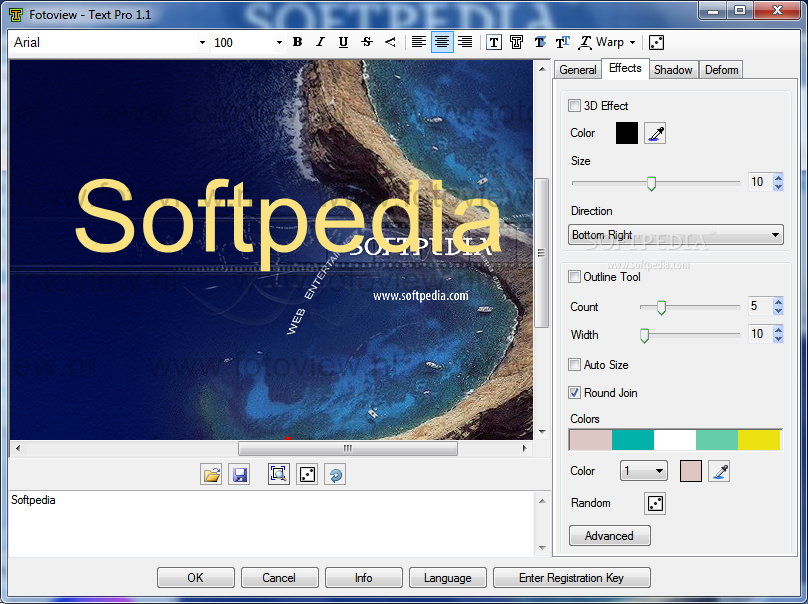Click the zoom to fit magnifier icon

point(278,475)
